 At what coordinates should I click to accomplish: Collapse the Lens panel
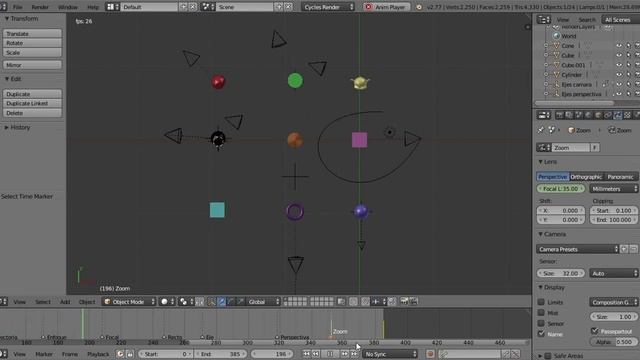pos(547,162)
